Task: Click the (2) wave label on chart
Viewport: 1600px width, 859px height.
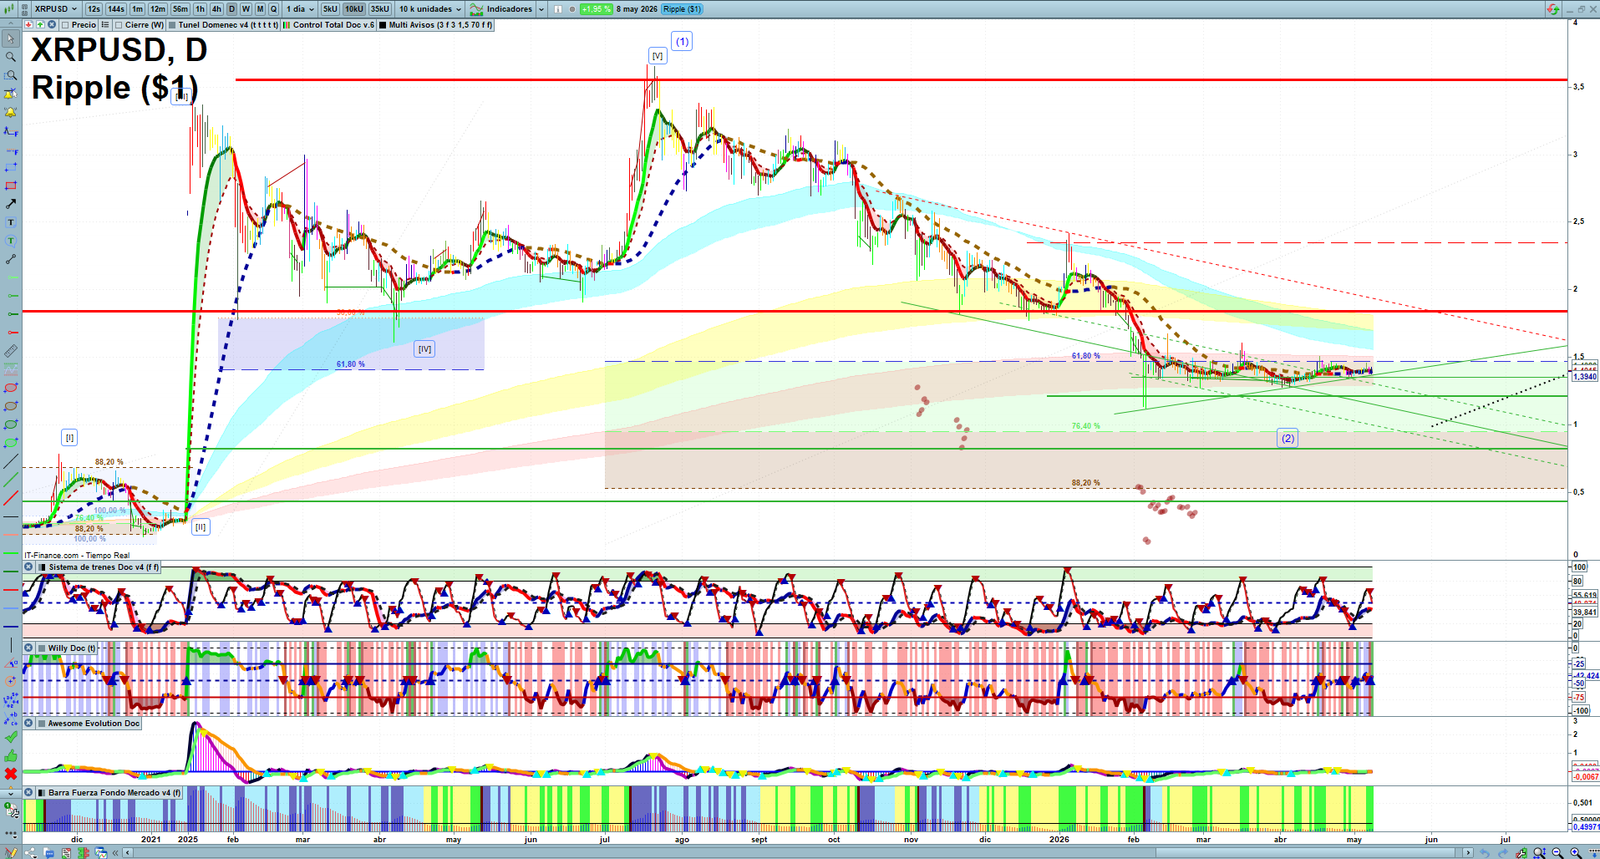Action: coord(1288,438)
